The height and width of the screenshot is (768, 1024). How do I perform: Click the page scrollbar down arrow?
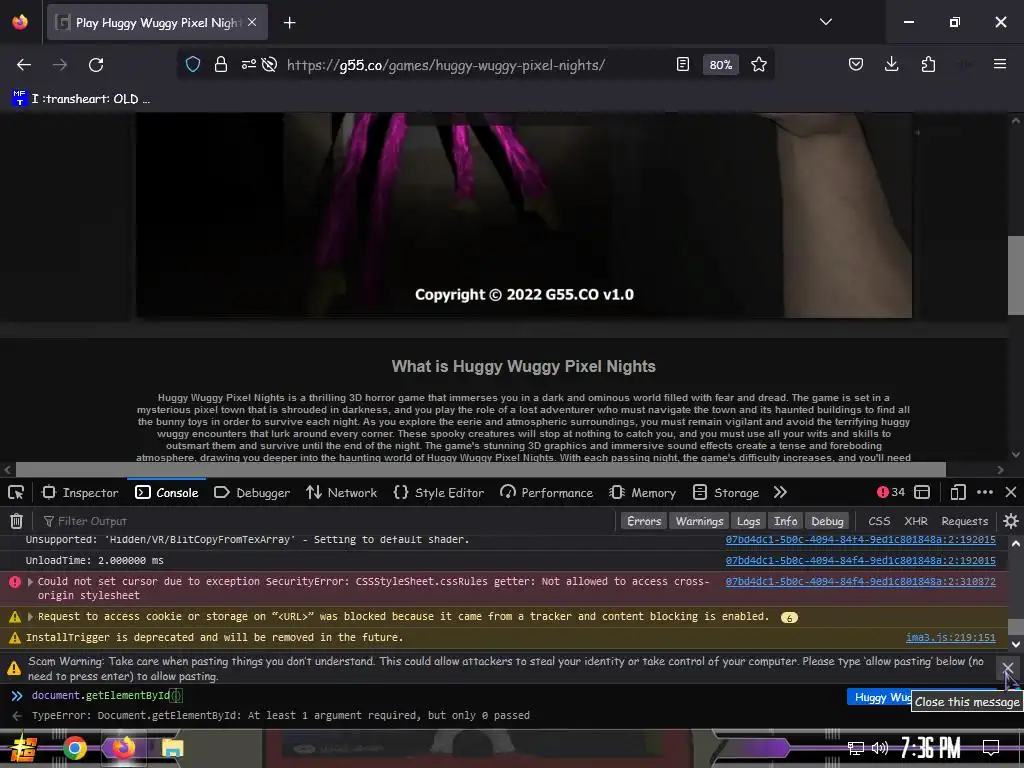click(1016, 455)
